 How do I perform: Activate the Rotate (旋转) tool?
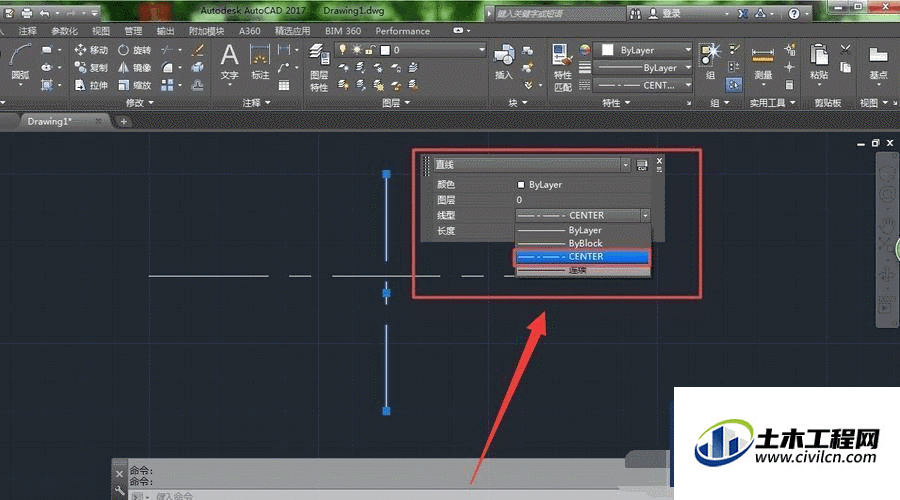(x=134, y=50)
